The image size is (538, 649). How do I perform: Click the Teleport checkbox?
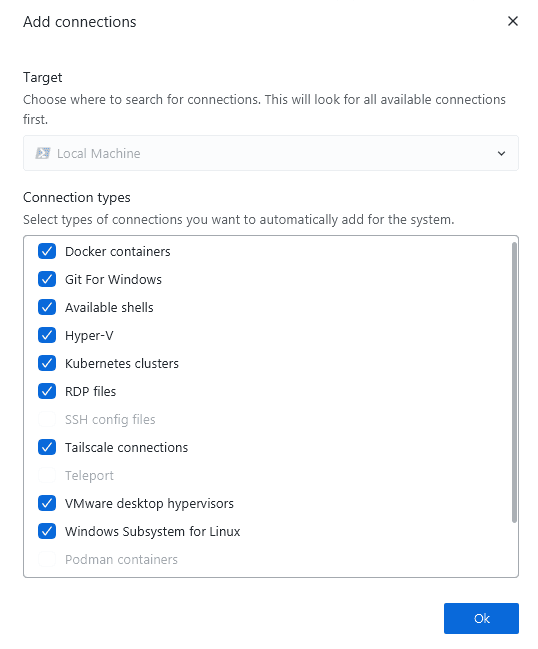[47, 475]
